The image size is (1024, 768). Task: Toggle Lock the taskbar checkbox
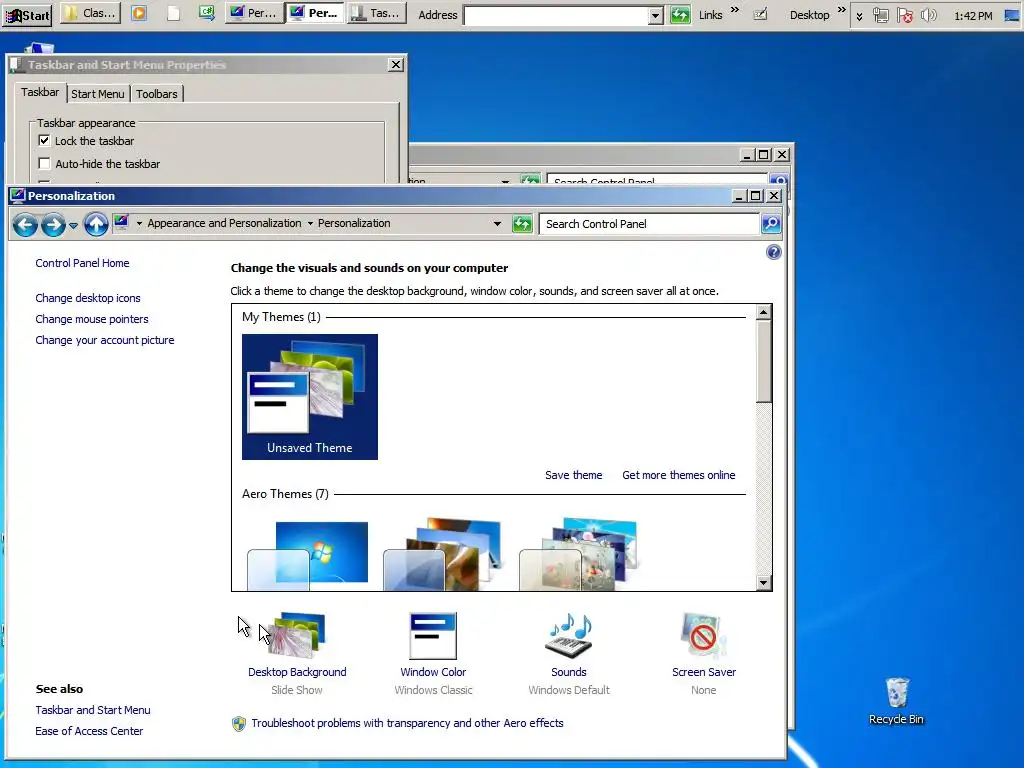point(44,140)
